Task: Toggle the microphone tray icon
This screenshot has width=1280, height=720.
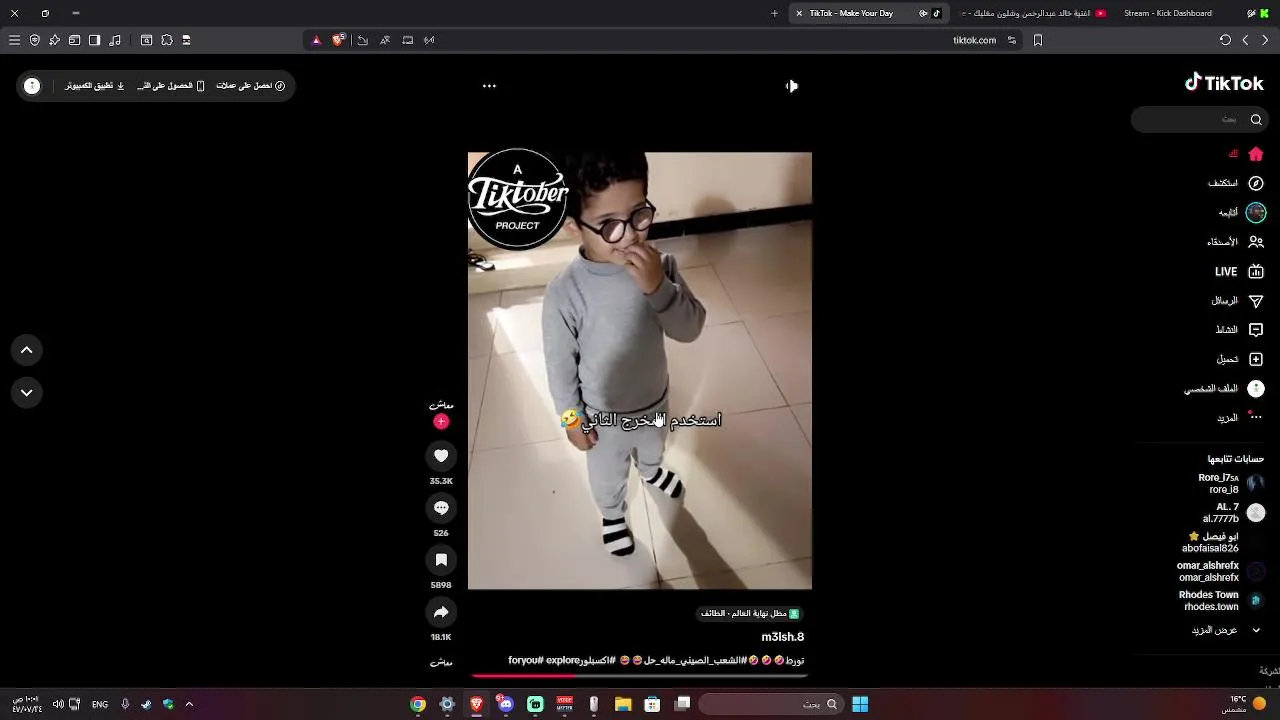Action: (125, 704)
